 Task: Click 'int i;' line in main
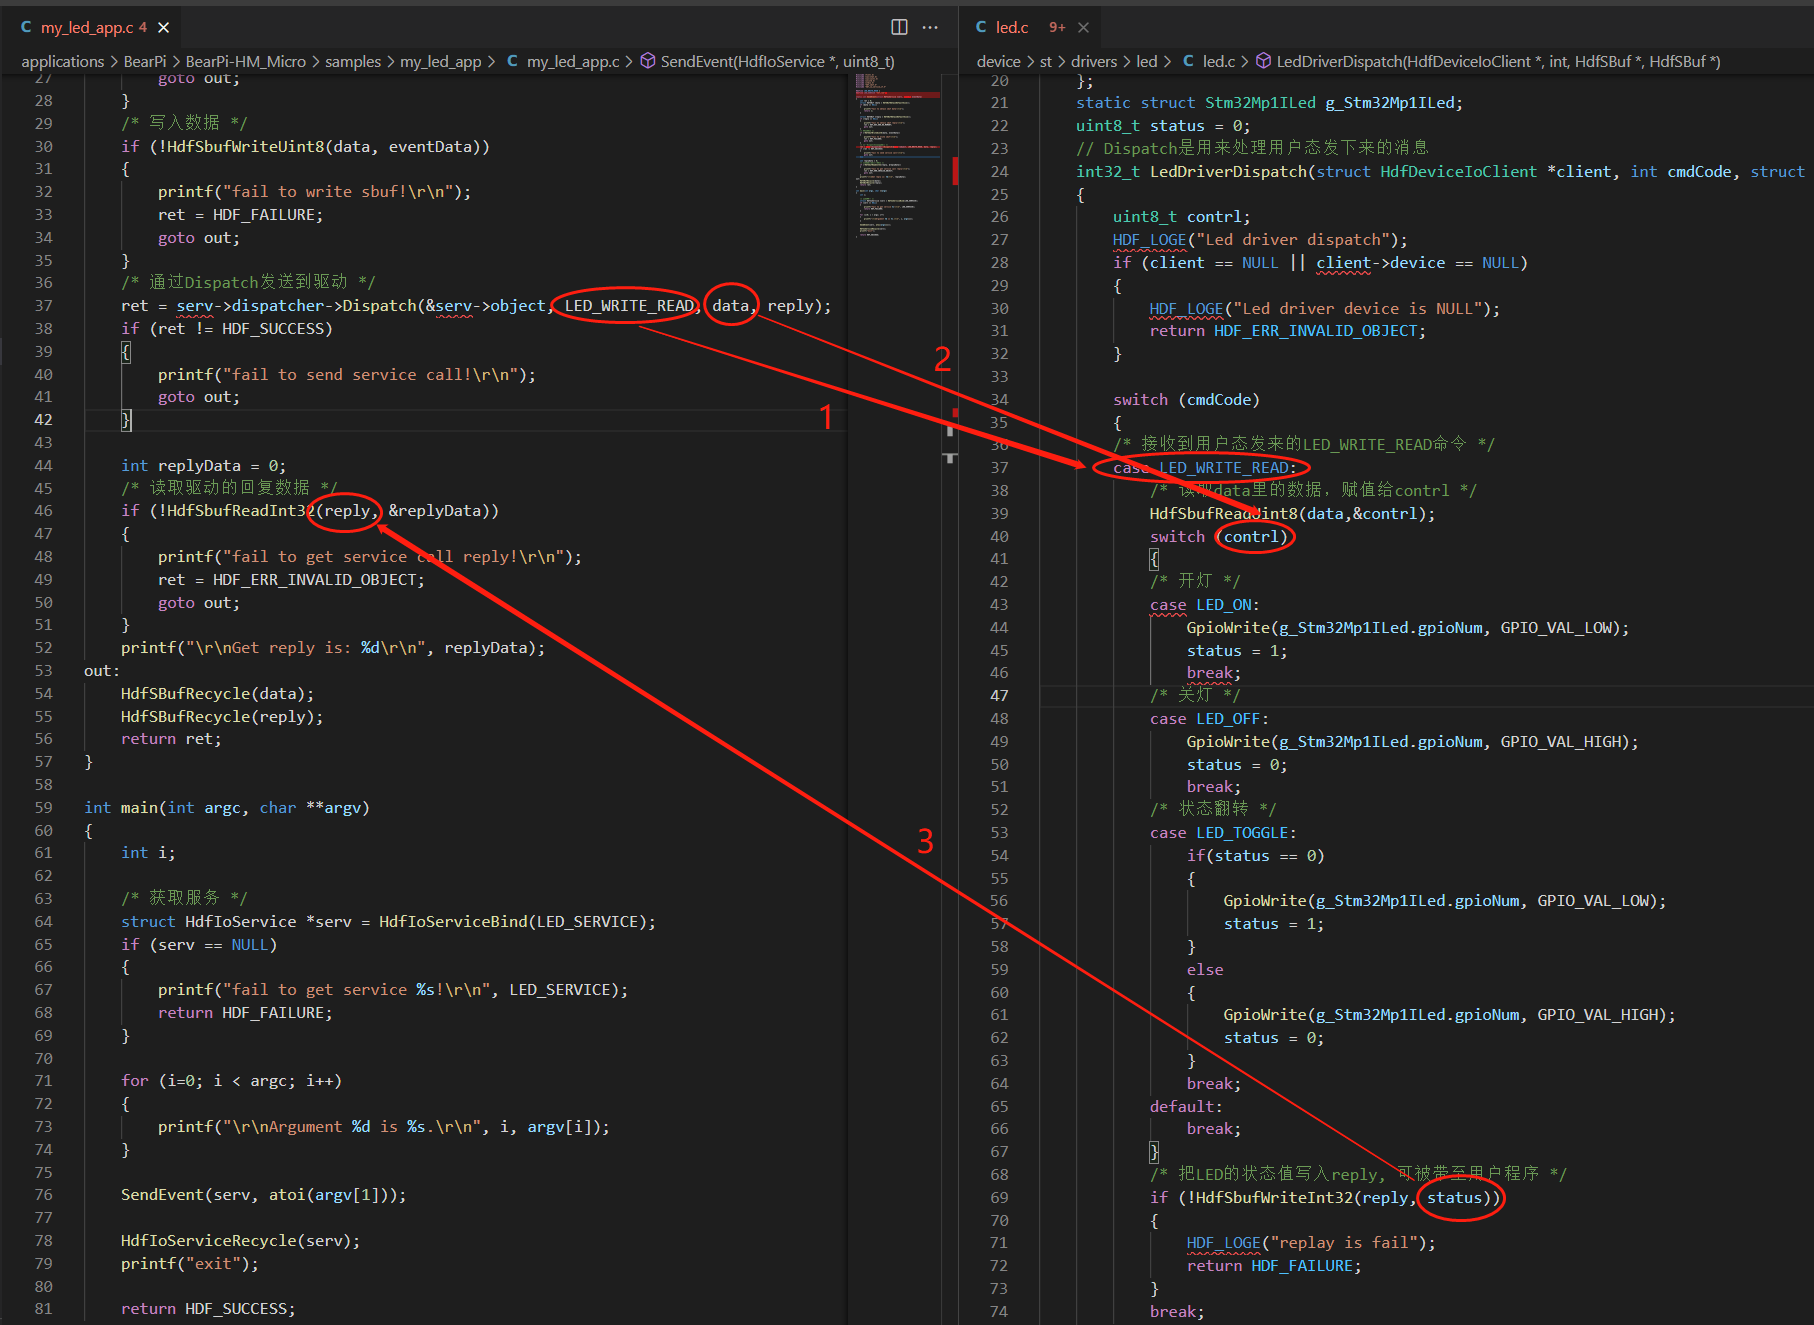pos(148,853)
